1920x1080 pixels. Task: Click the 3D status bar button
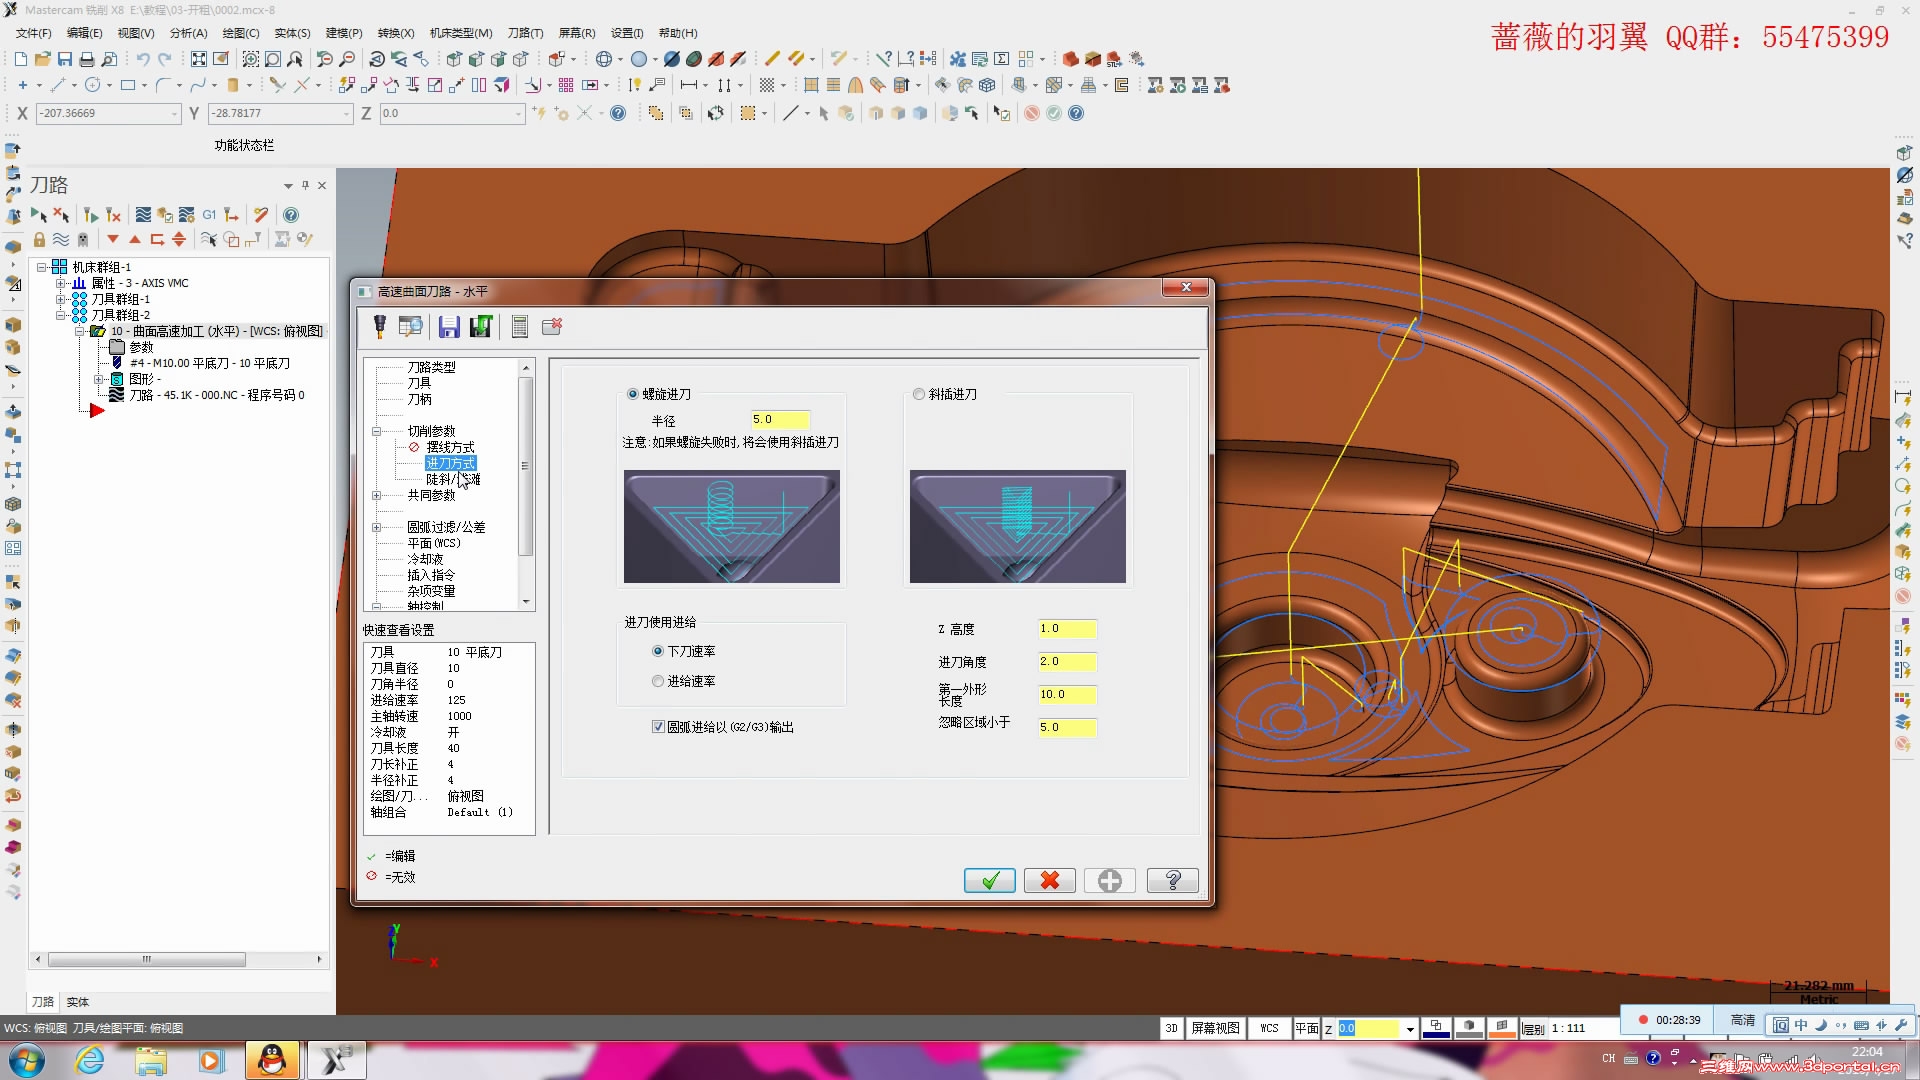pos(1171,1028)
